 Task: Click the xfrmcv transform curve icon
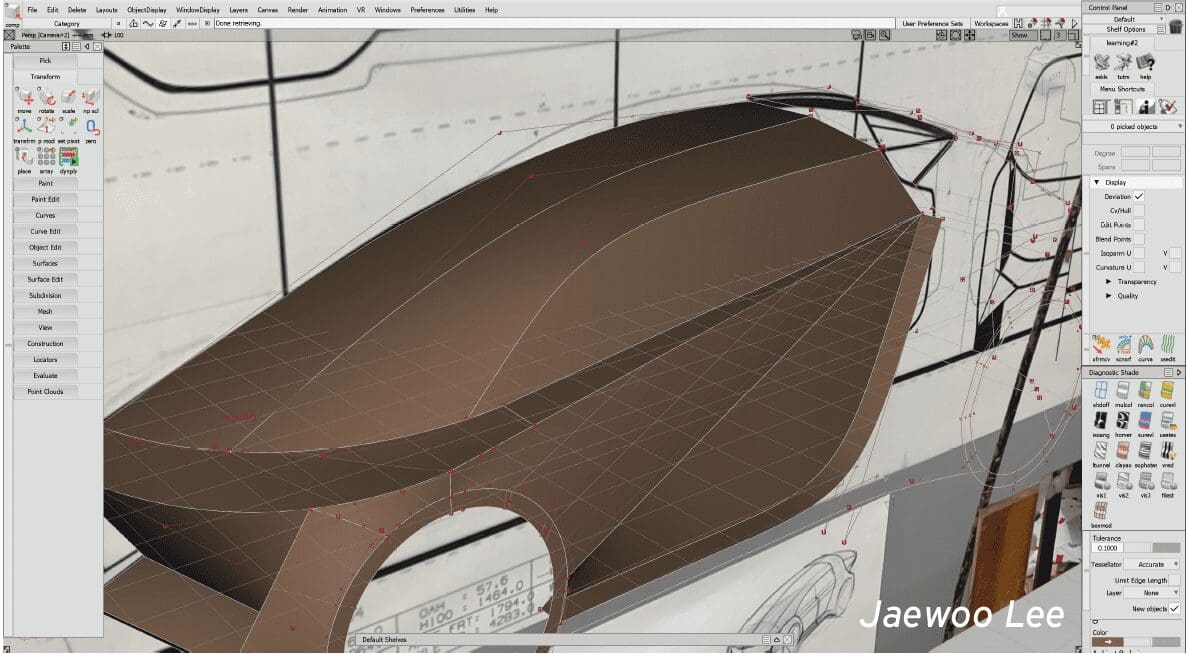point(1101,345)
